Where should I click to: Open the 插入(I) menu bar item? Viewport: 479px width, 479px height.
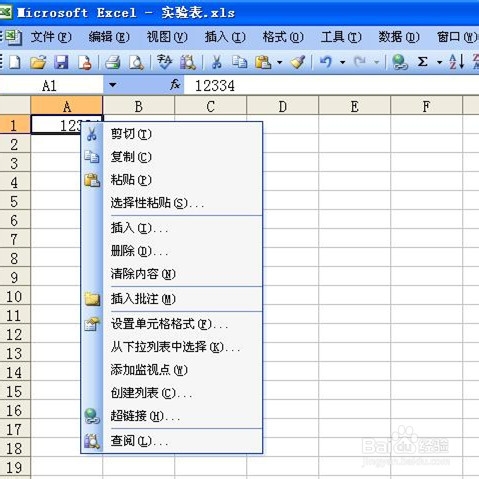click(225, 37)
